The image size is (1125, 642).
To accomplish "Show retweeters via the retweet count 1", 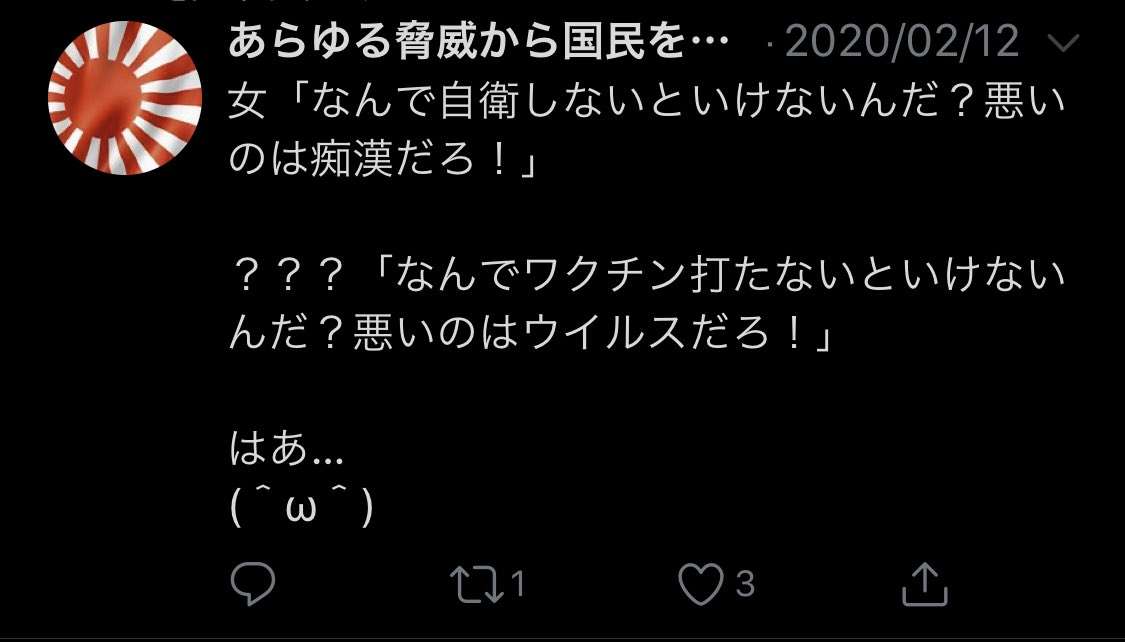I will pyautogui.click(x=517, y=585).
